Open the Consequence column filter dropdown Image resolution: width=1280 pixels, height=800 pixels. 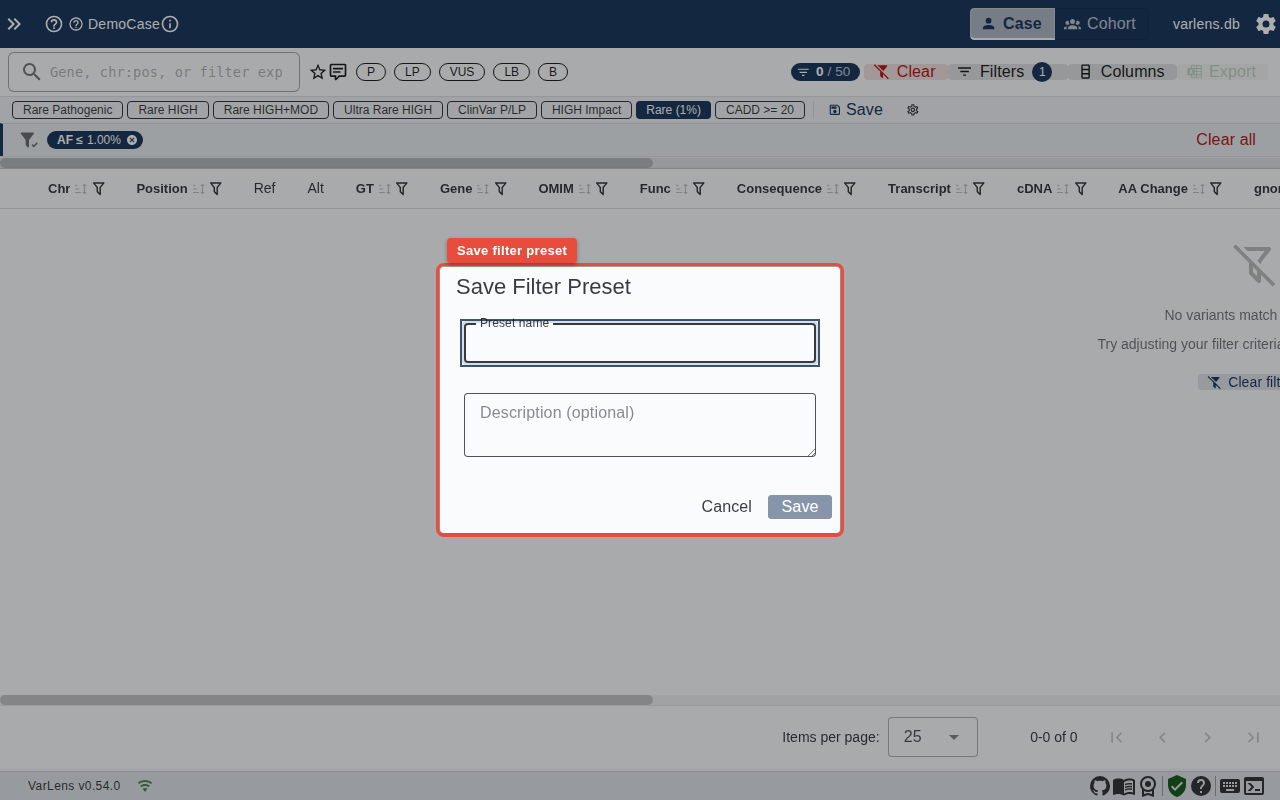tap(849, 188)
